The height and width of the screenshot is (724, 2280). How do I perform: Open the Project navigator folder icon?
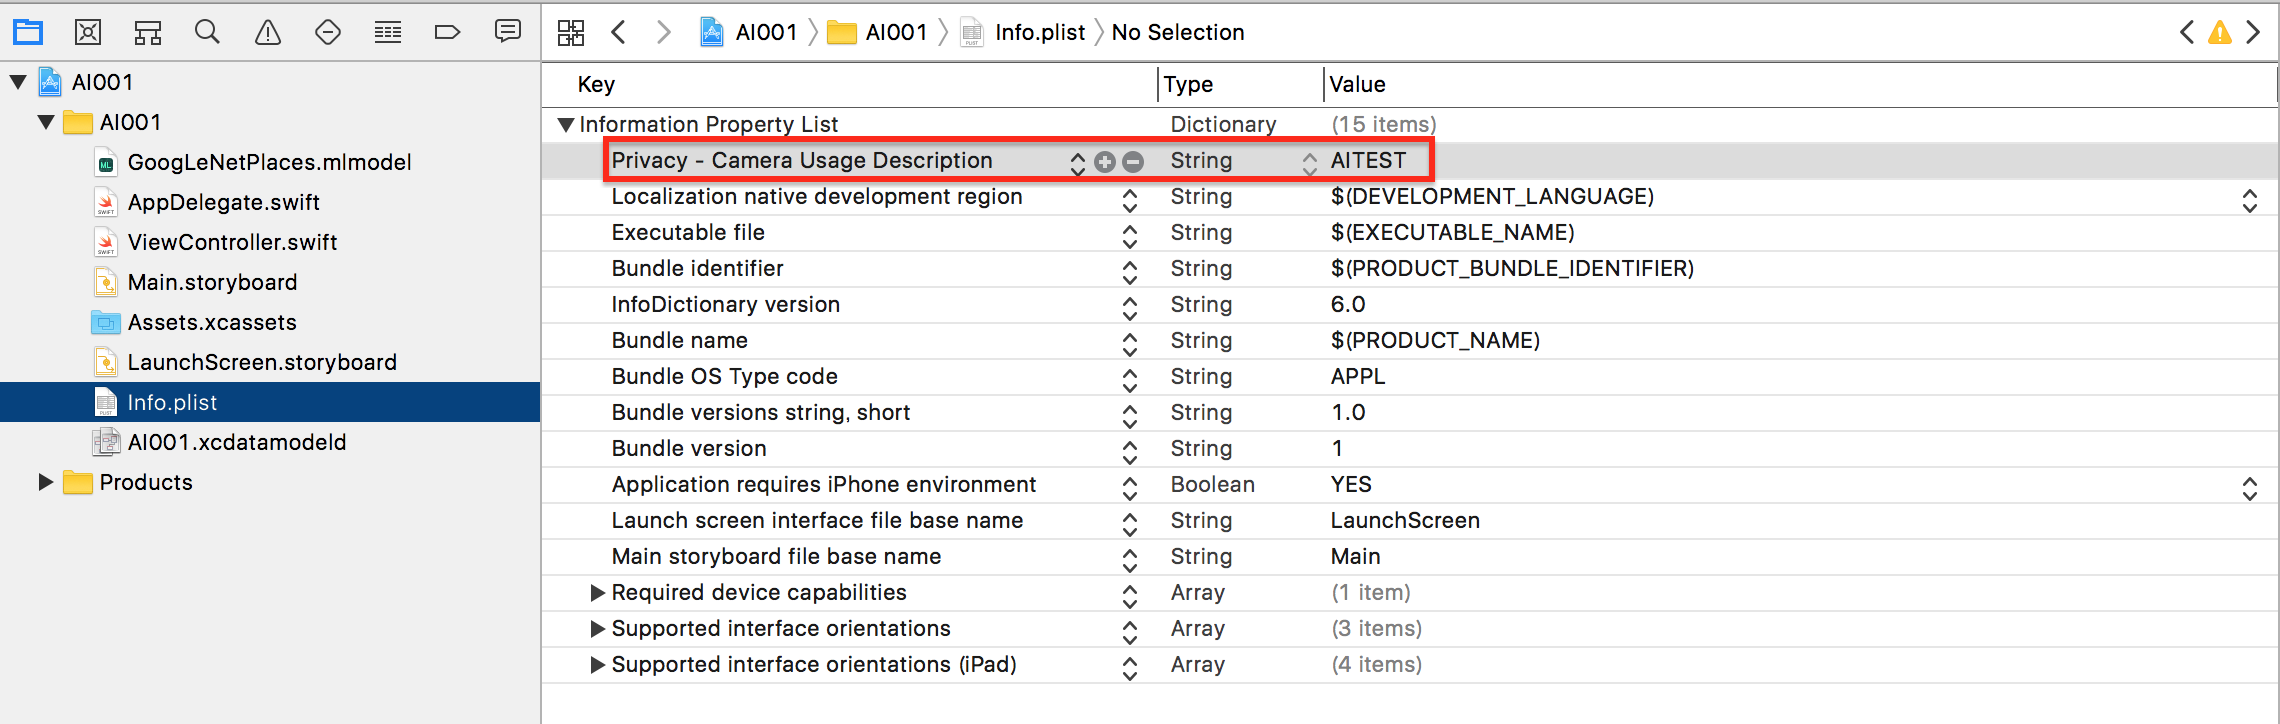click(x=28, y=32)
